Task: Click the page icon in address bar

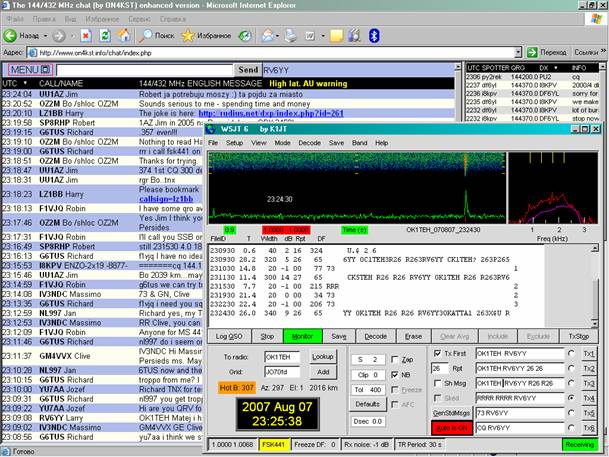Action: (x=33, y=52)
